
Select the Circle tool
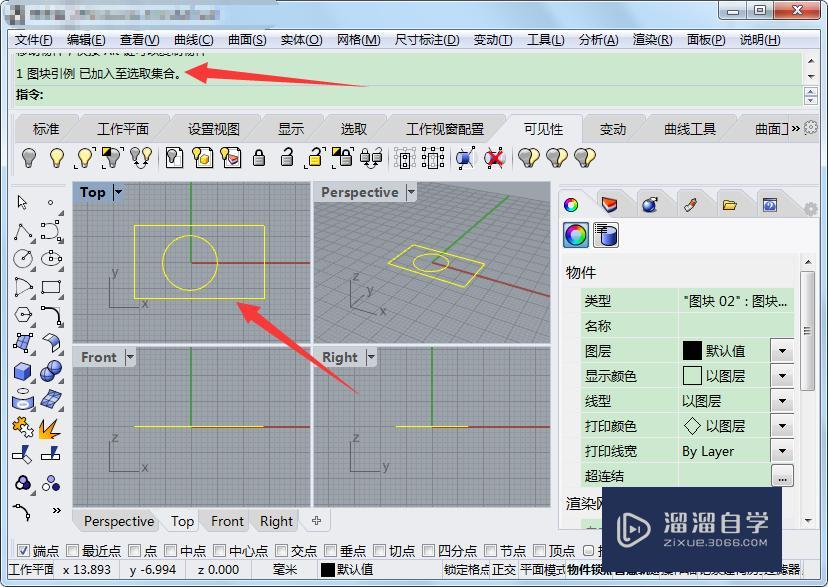pos(23,259)
